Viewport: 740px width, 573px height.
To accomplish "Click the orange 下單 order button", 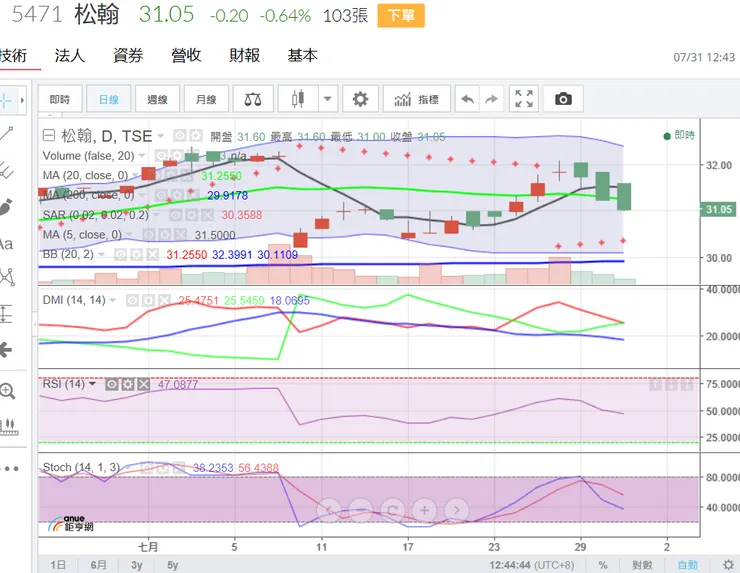I will pos(401,16).
